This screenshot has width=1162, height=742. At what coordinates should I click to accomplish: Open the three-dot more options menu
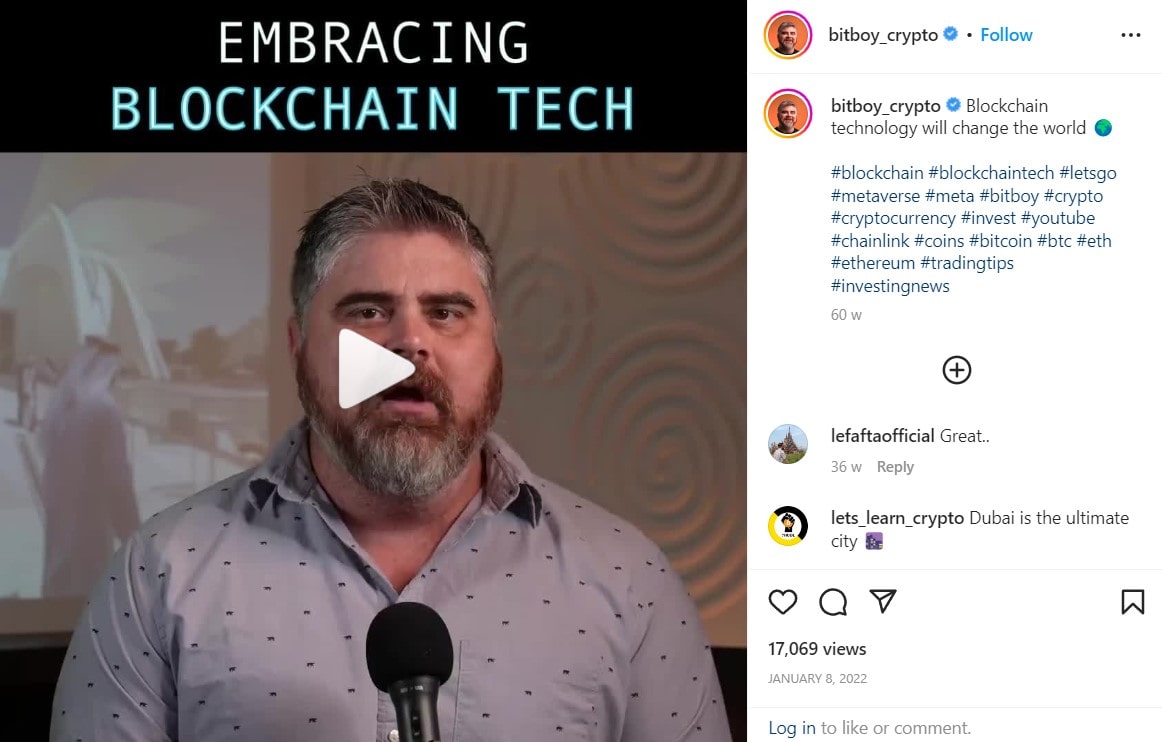pos(1131,35)
